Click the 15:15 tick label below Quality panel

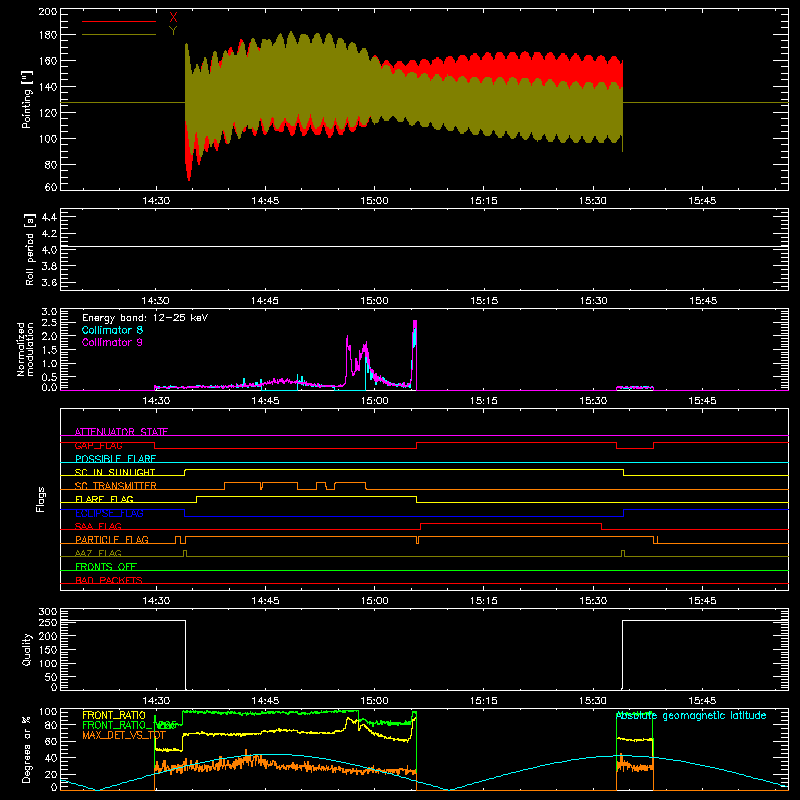484,701
